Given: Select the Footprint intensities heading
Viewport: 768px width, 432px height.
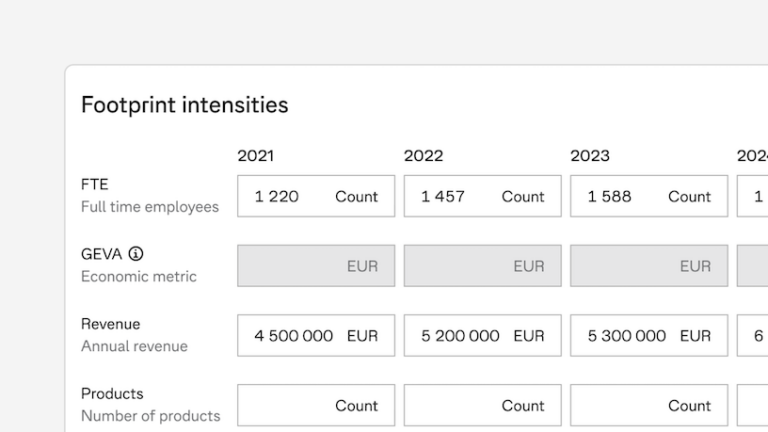Looking at the screenshot, I should (185, 105).
